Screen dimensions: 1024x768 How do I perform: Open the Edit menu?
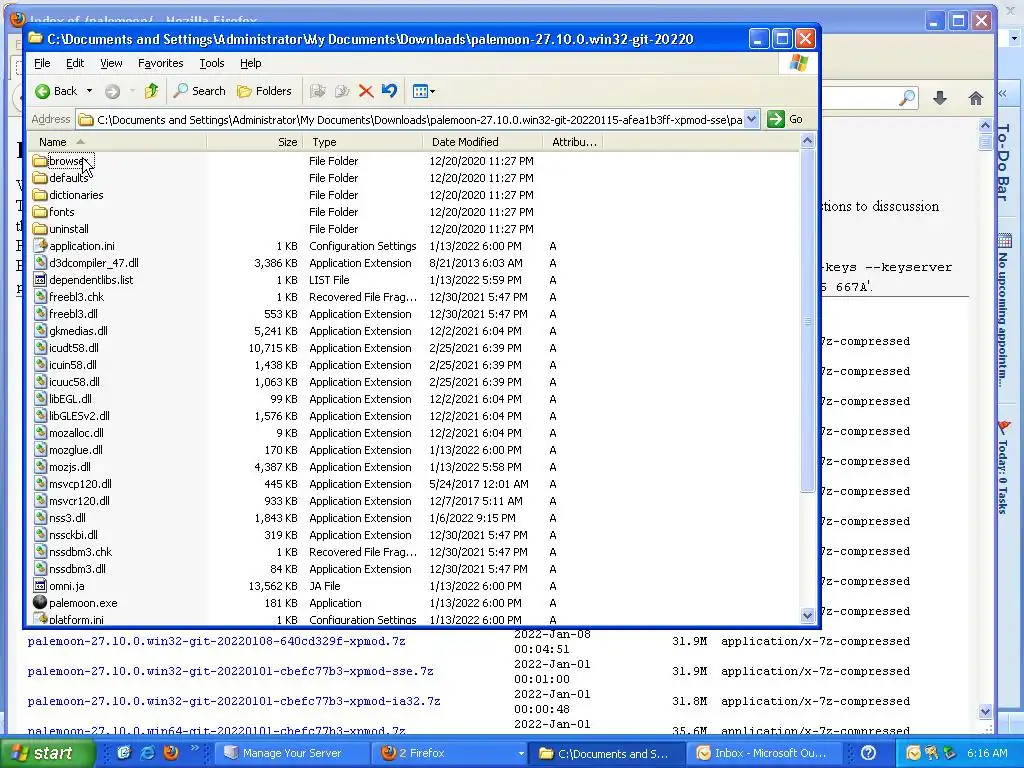point(75,63)
